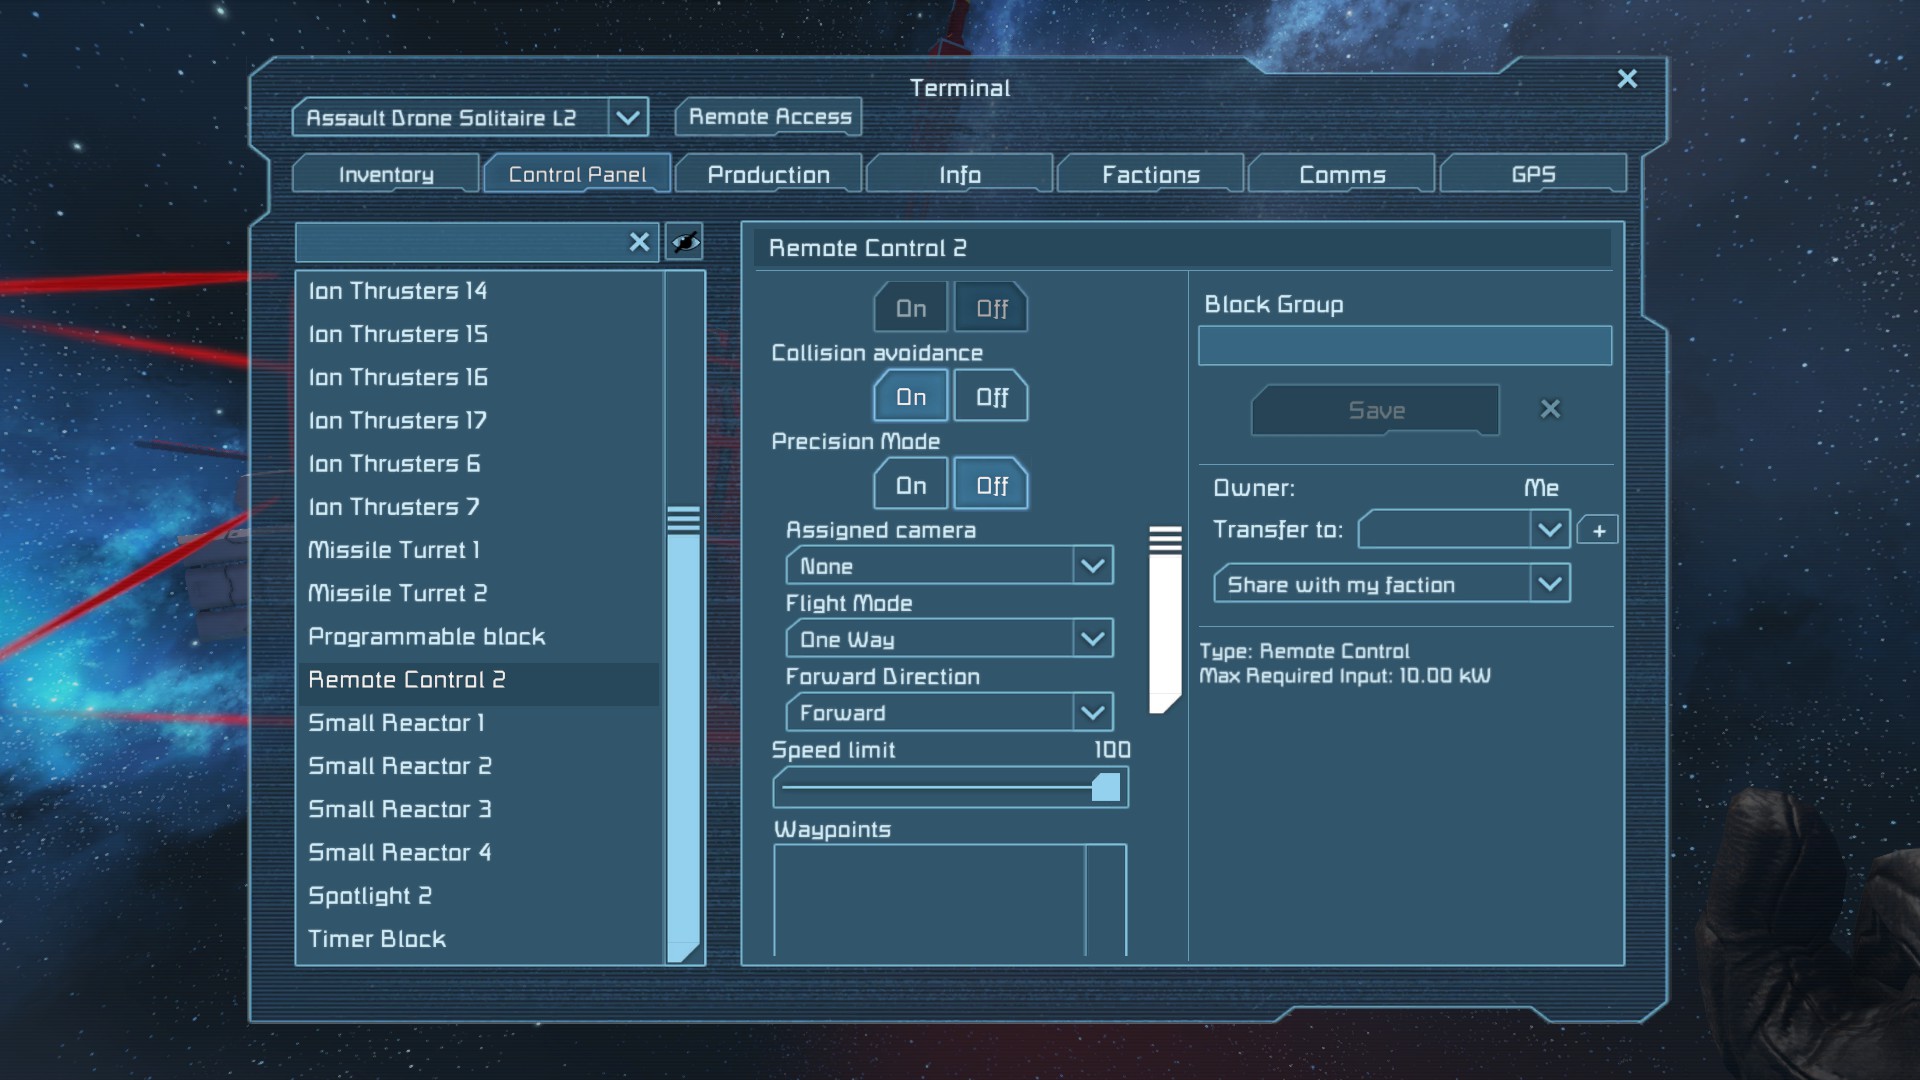The image size is (1920, 1080).
Task: Select Programmable block in the list
Action: click(427, 637)
